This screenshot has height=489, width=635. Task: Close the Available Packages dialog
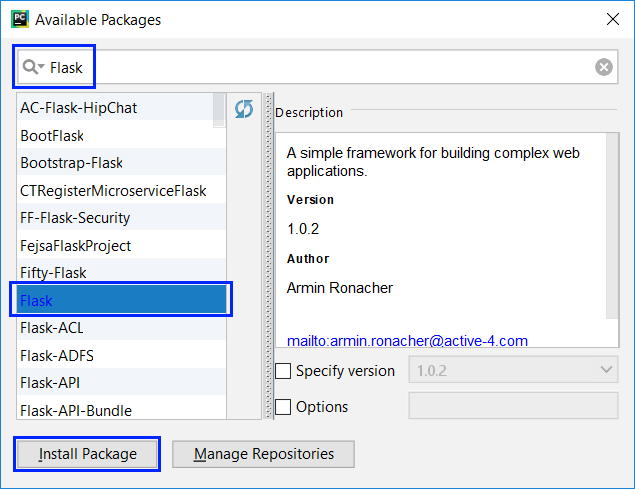click(x=611, y=19)
